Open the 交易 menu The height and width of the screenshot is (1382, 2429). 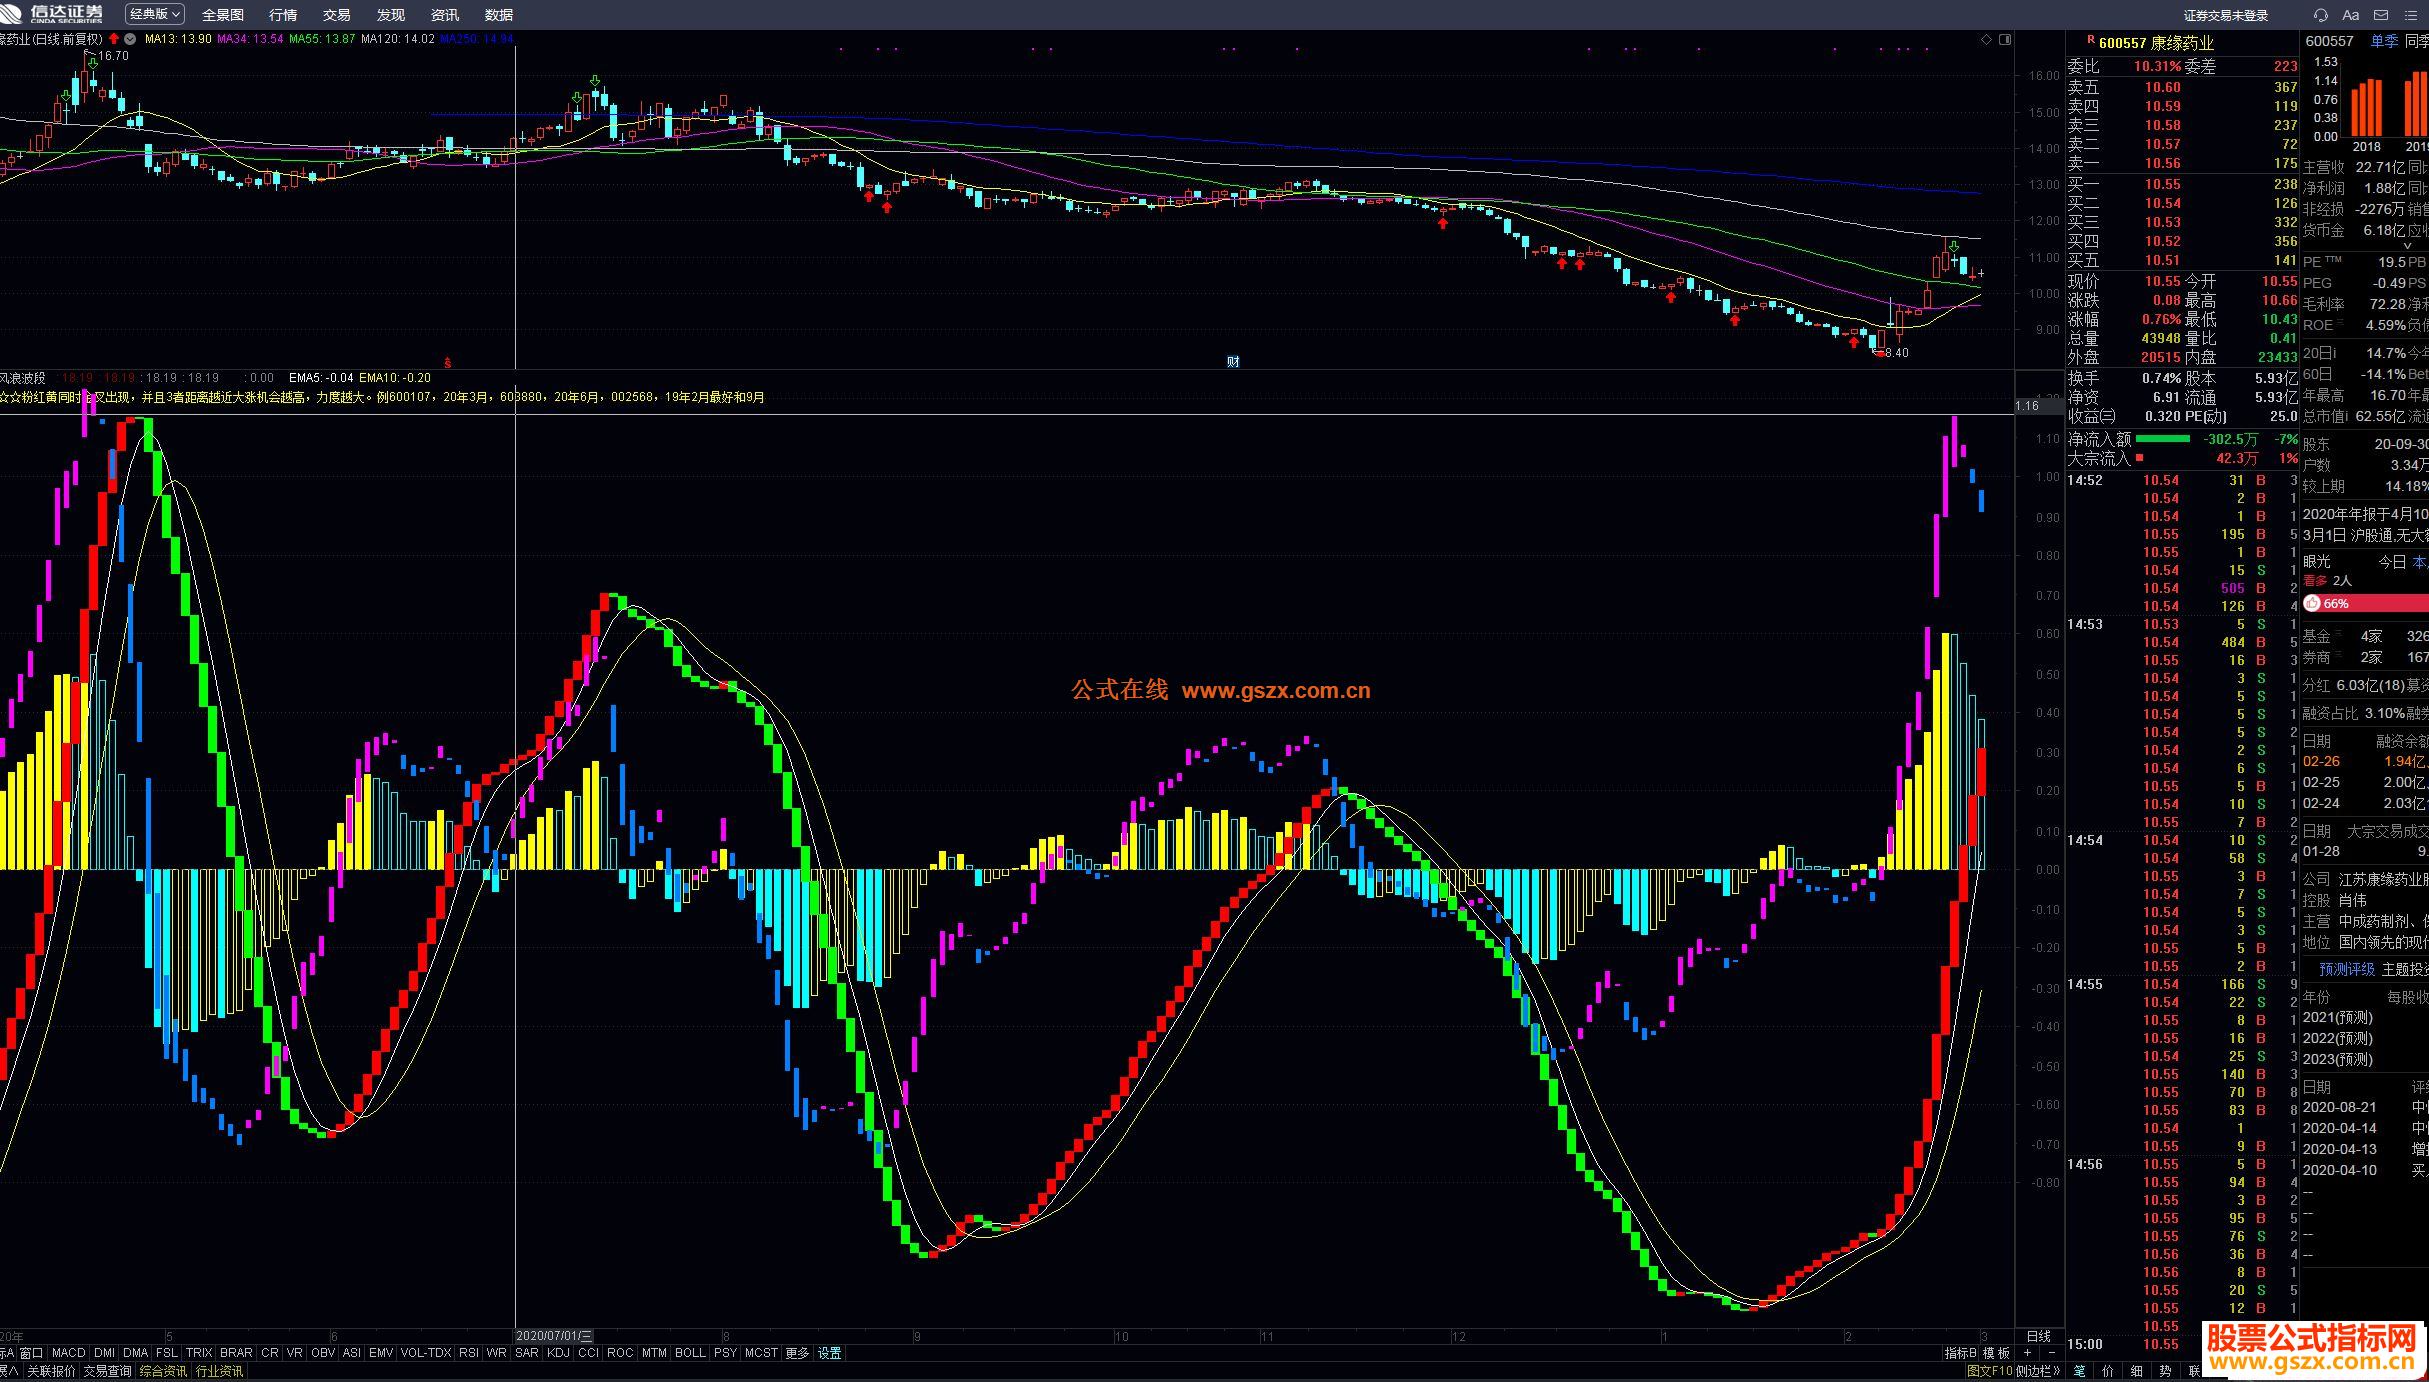pos(337,15)
